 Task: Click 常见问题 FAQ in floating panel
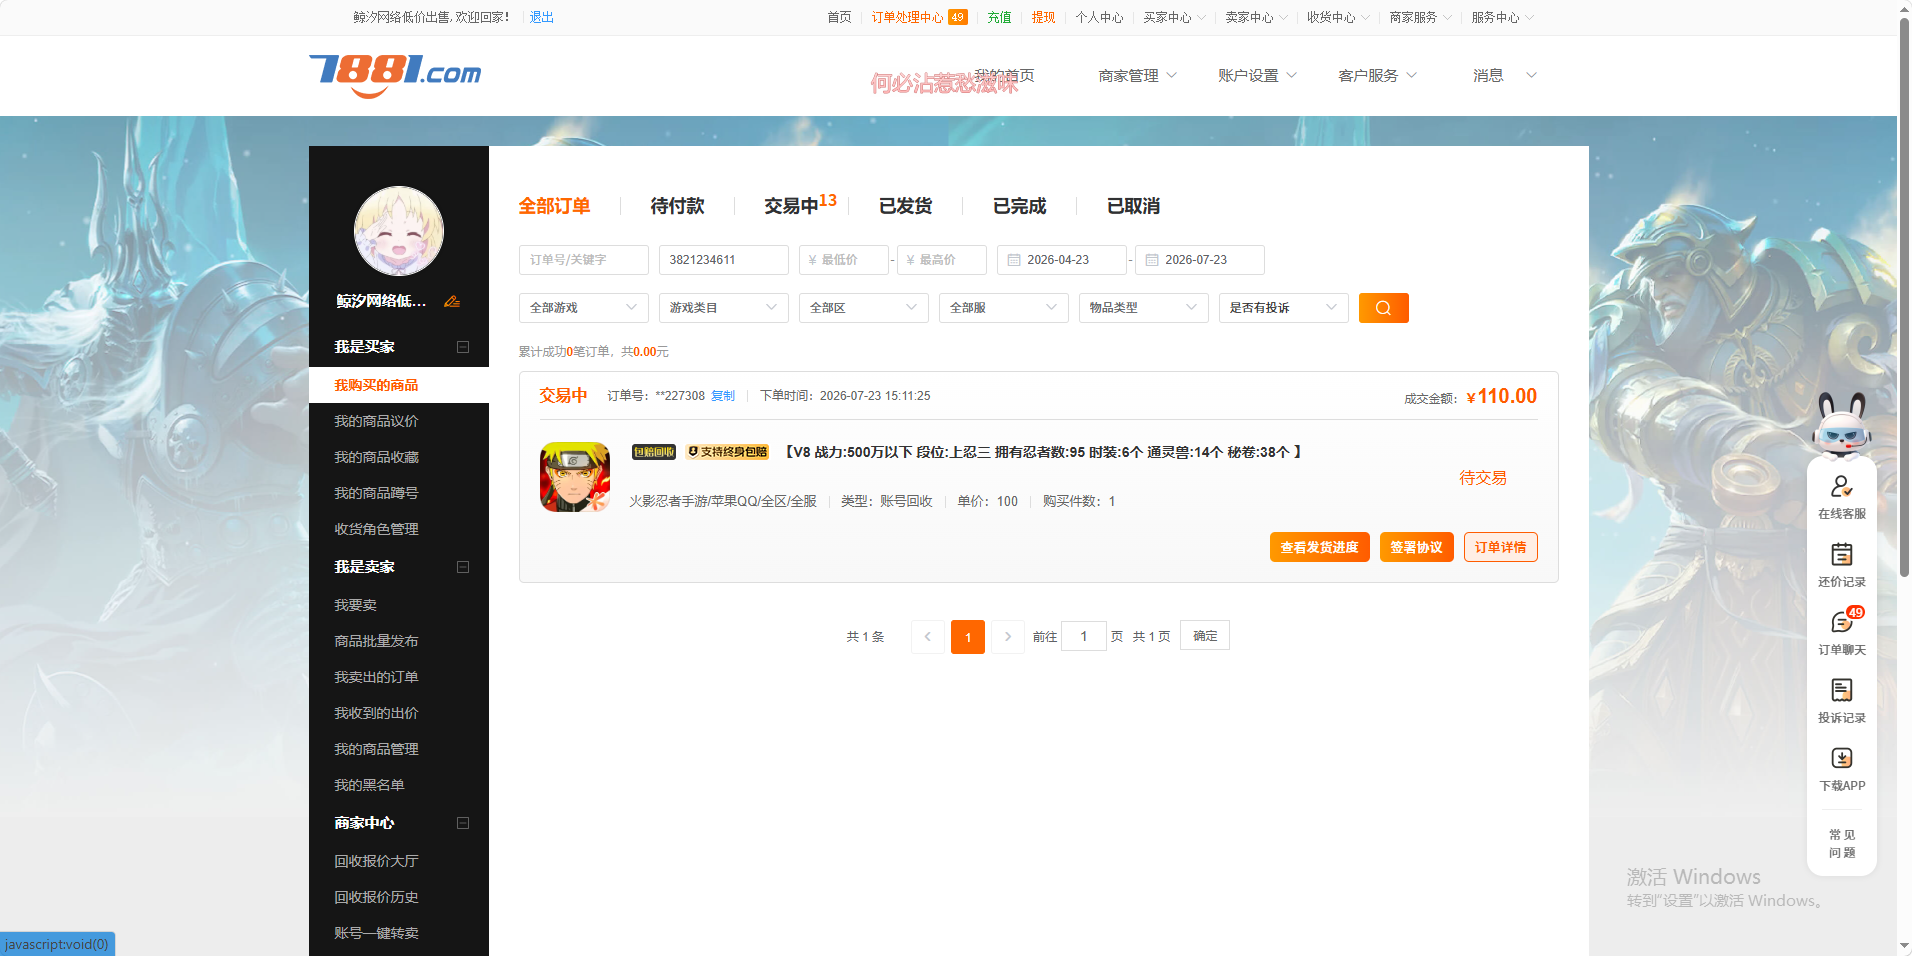point(1842,844)
